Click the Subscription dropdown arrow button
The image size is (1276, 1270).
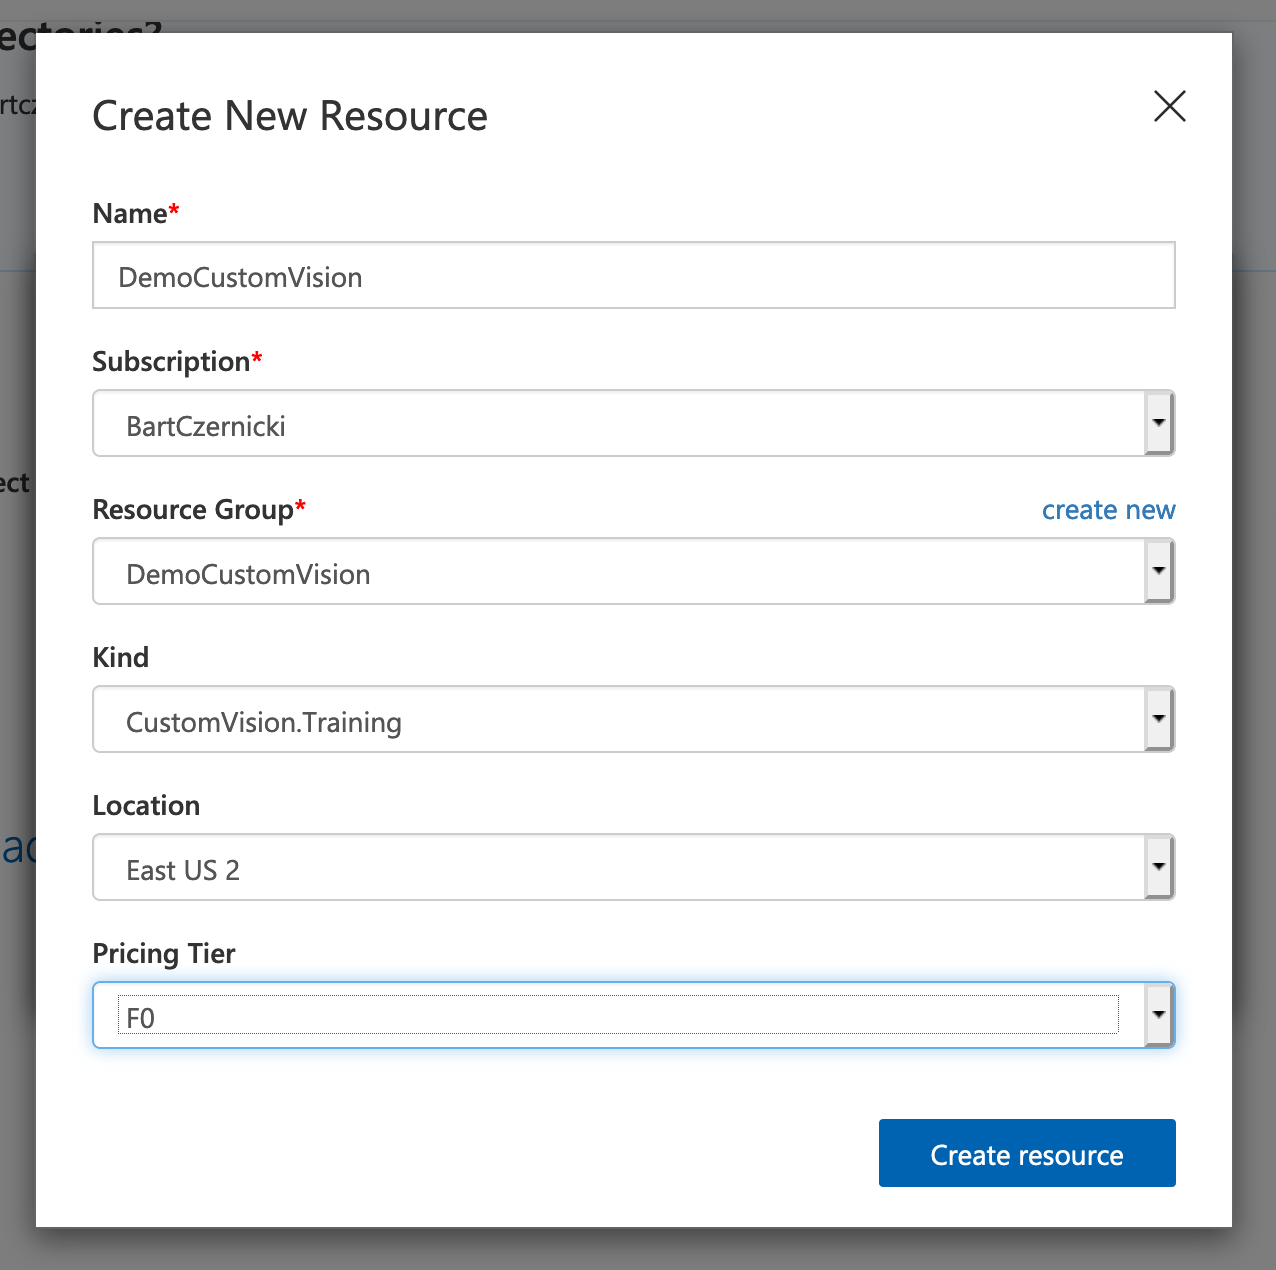coord(1158,423)
